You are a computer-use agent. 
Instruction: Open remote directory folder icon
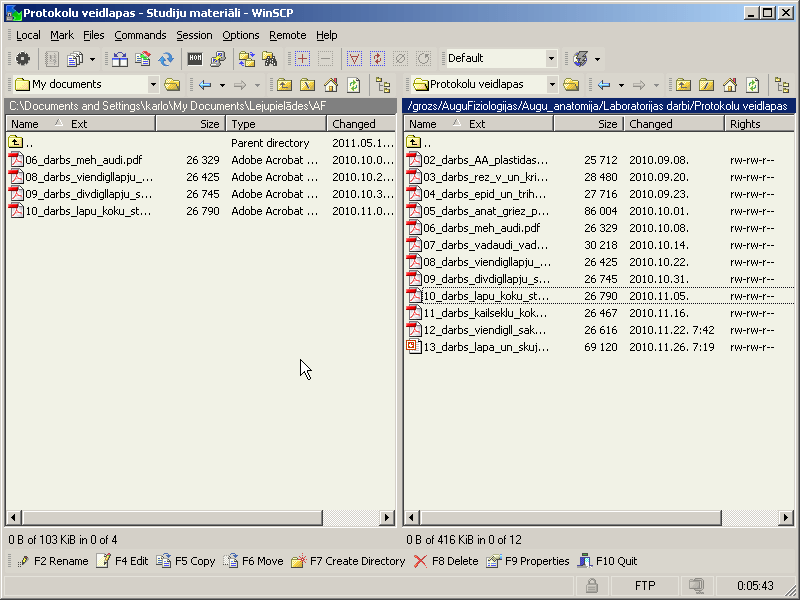tap(571, 85)
